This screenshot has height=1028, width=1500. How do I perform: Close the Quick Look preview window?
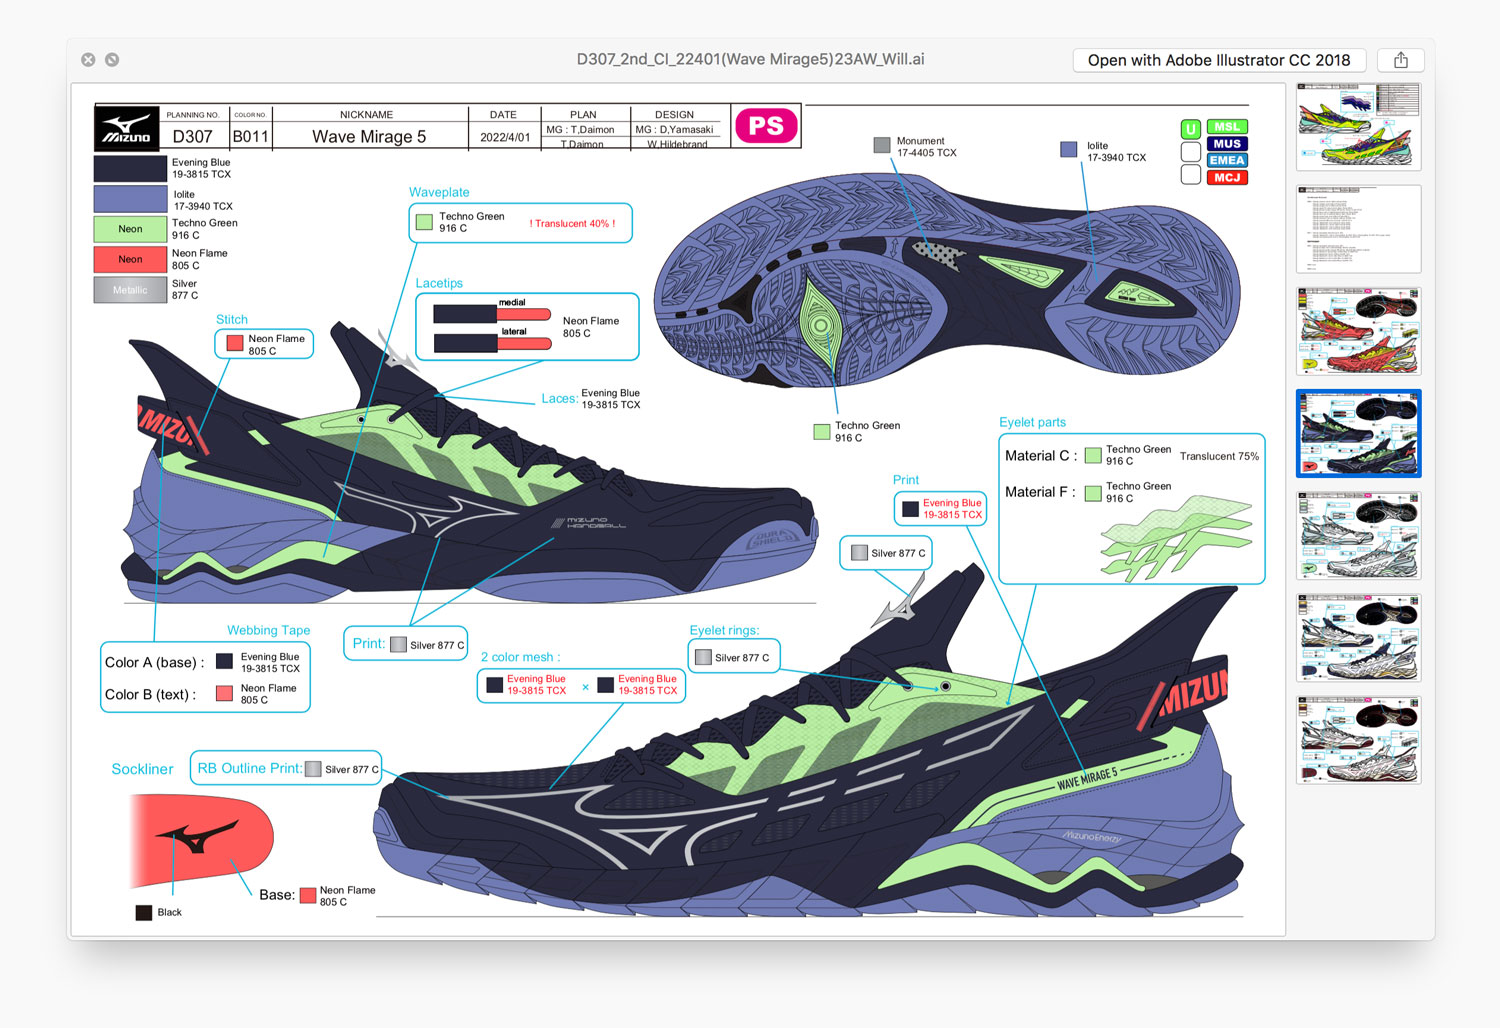tap(88, 60)
